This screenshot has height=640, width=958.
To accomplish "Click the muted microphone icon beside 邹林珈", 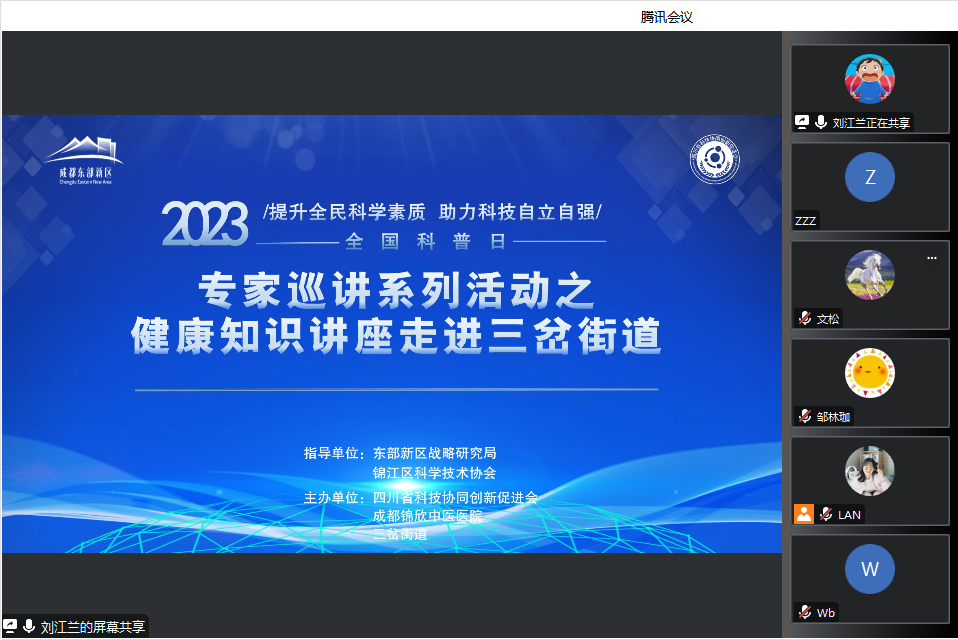I will [x=804, y=416].
